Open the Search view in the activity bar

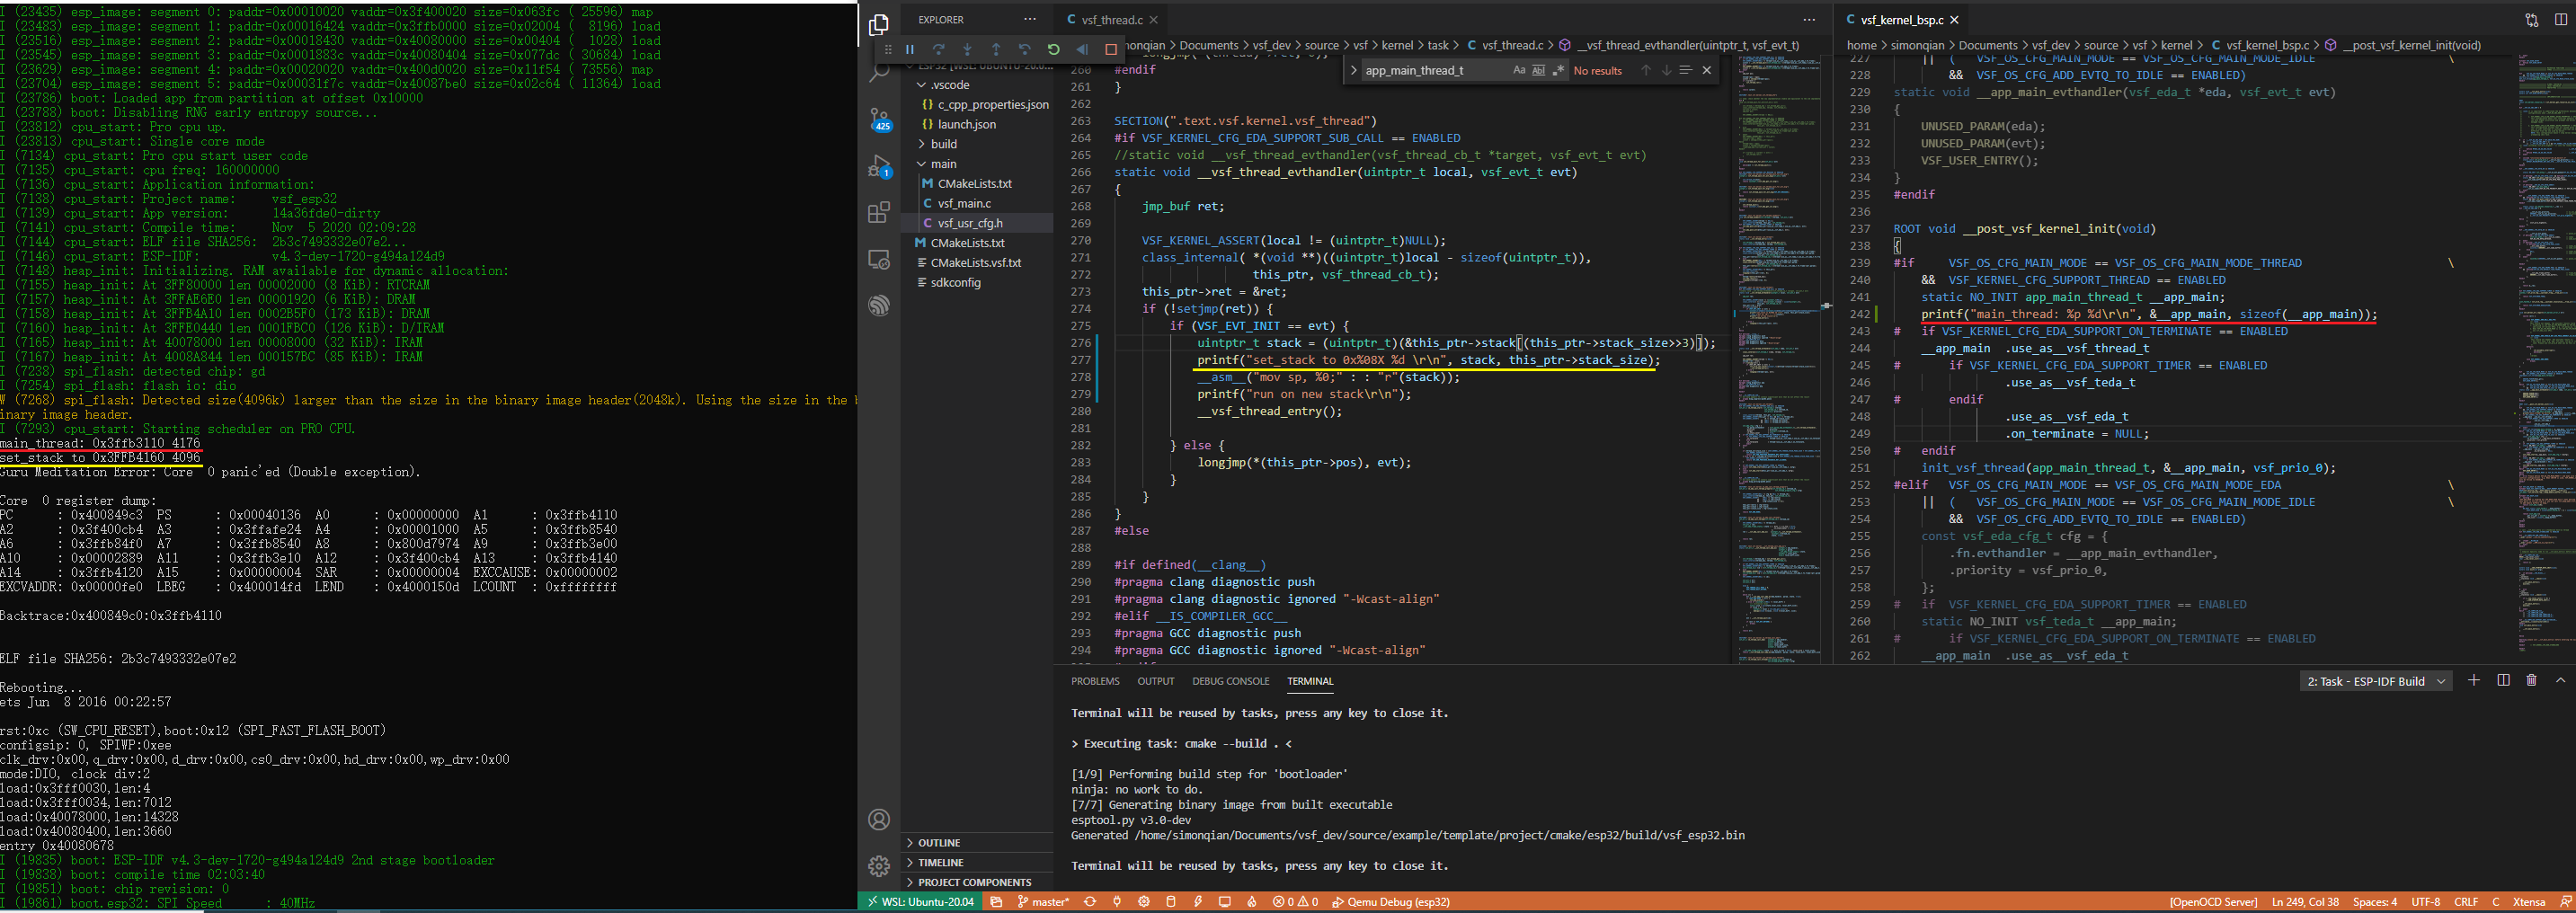tap(879, 72)
